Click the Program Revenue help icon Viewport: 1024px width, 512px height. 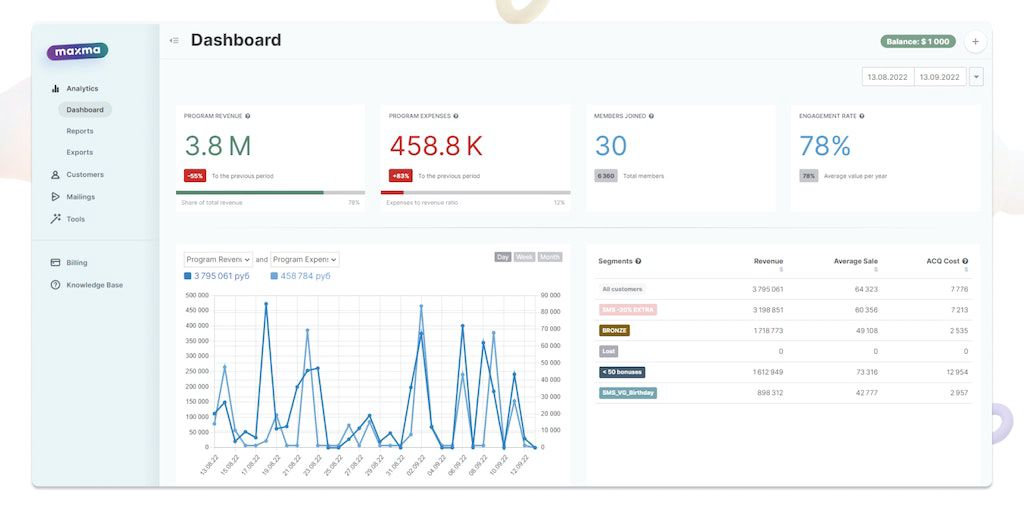248,116
